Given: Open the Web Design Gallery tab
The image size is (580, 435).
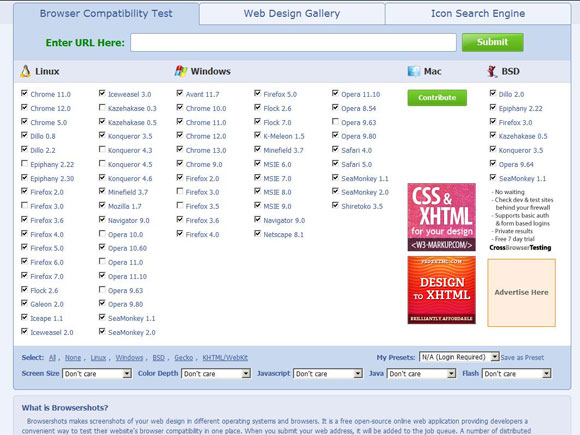Looking at the screenshot, I should click(x=292, y=14).
